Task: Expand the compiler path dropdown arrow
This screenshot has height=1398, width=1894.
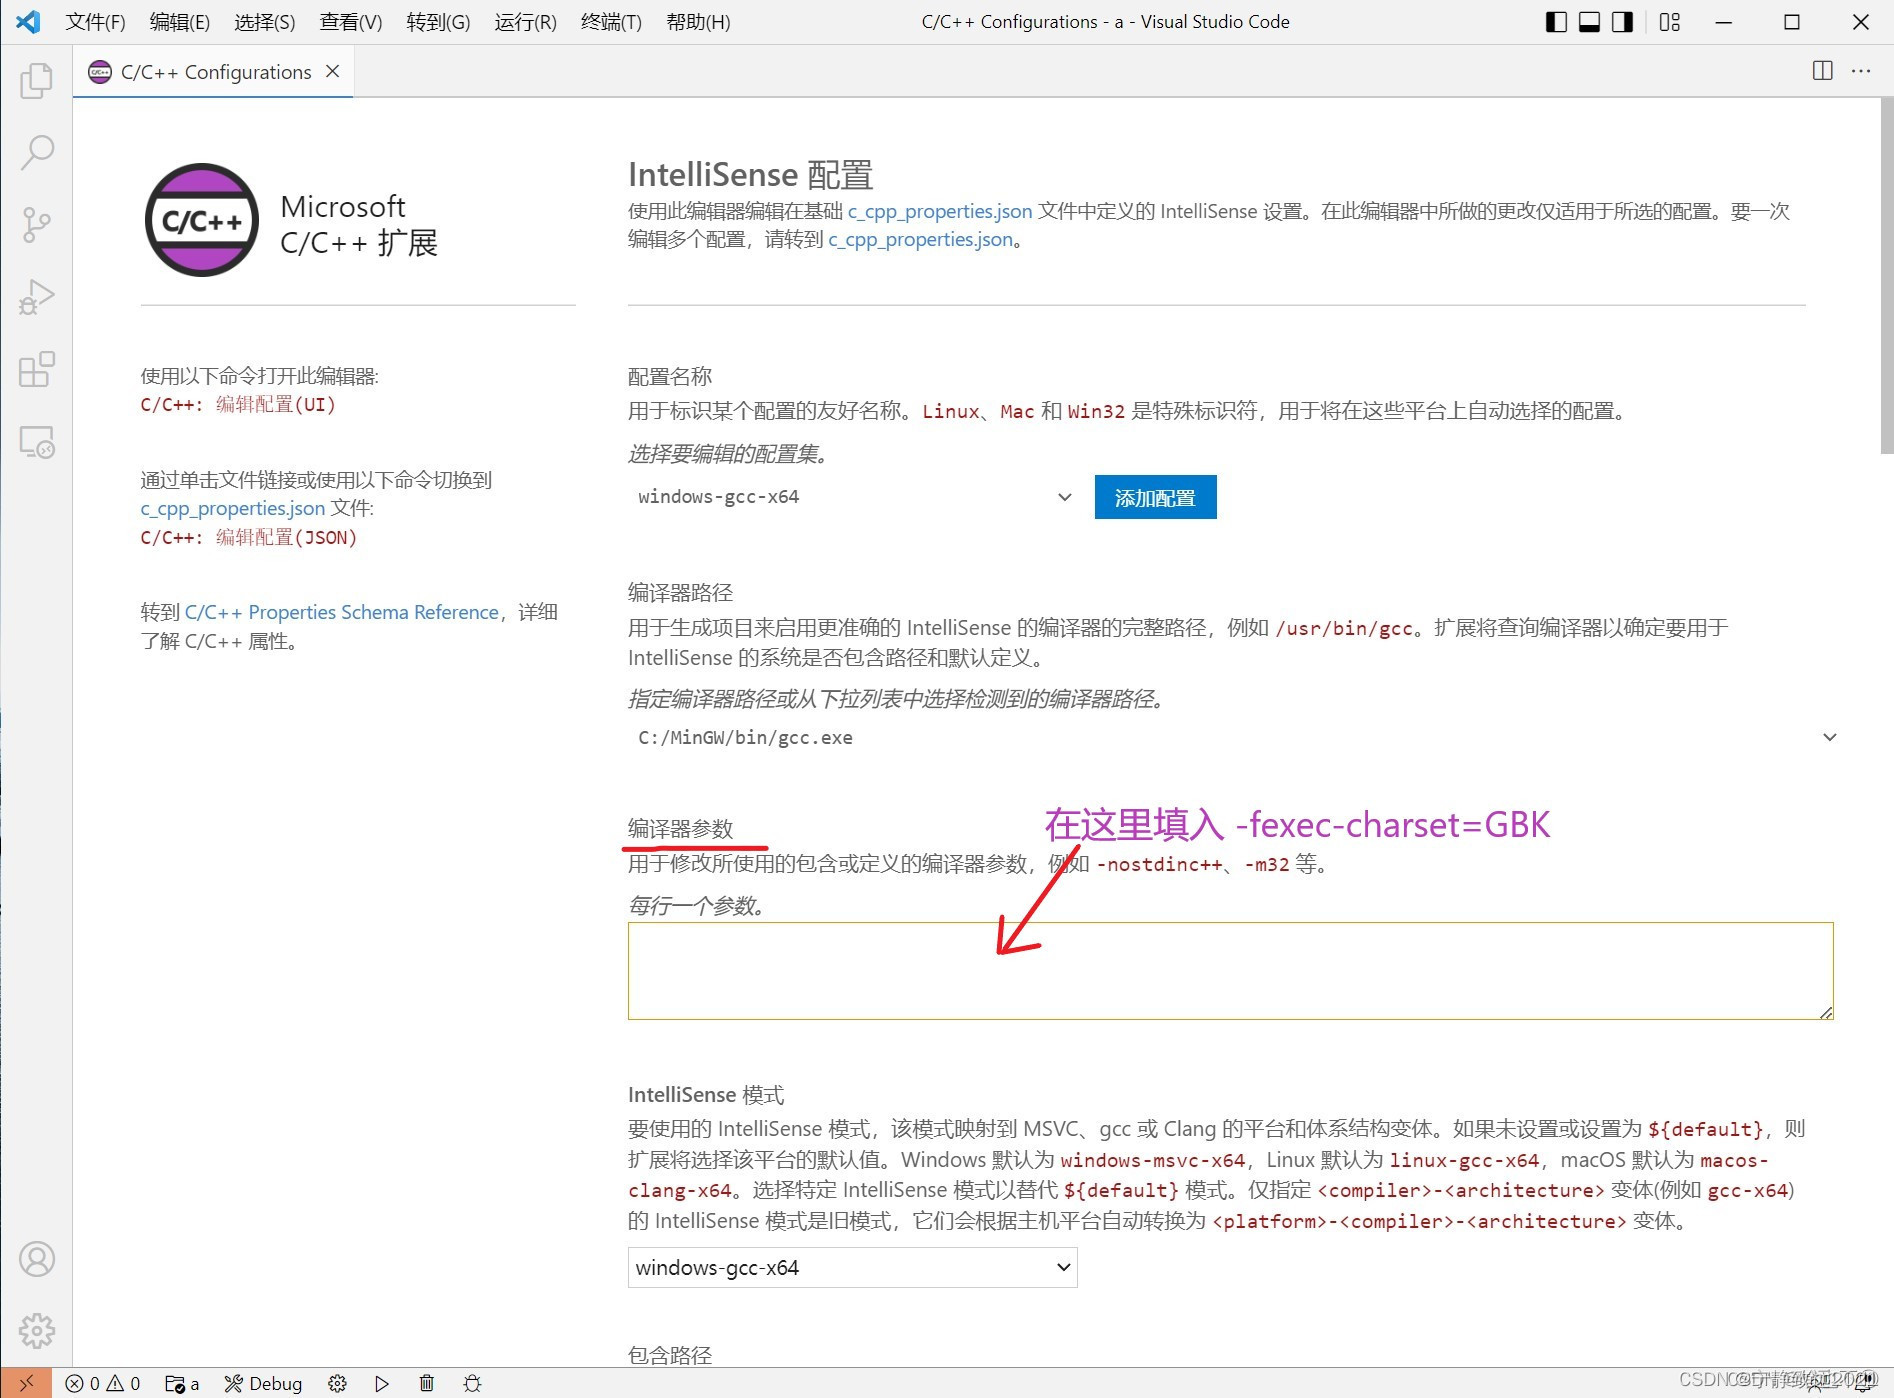Action: [1829, 738]
